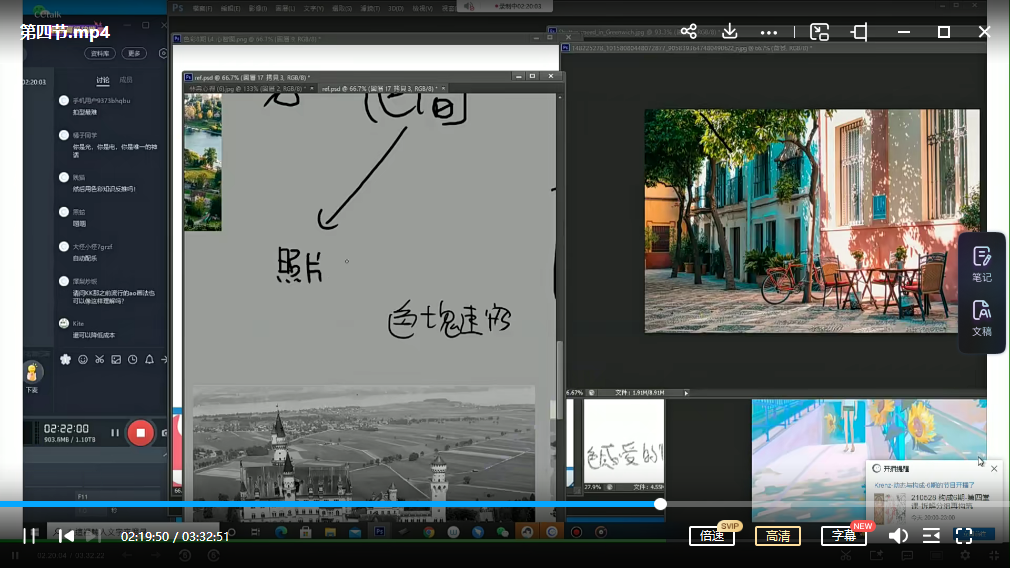The width and height of the screenshot is (1010, 568).
Task: Click the share icon in the player toolbar
Action: (x=689, y=32)
